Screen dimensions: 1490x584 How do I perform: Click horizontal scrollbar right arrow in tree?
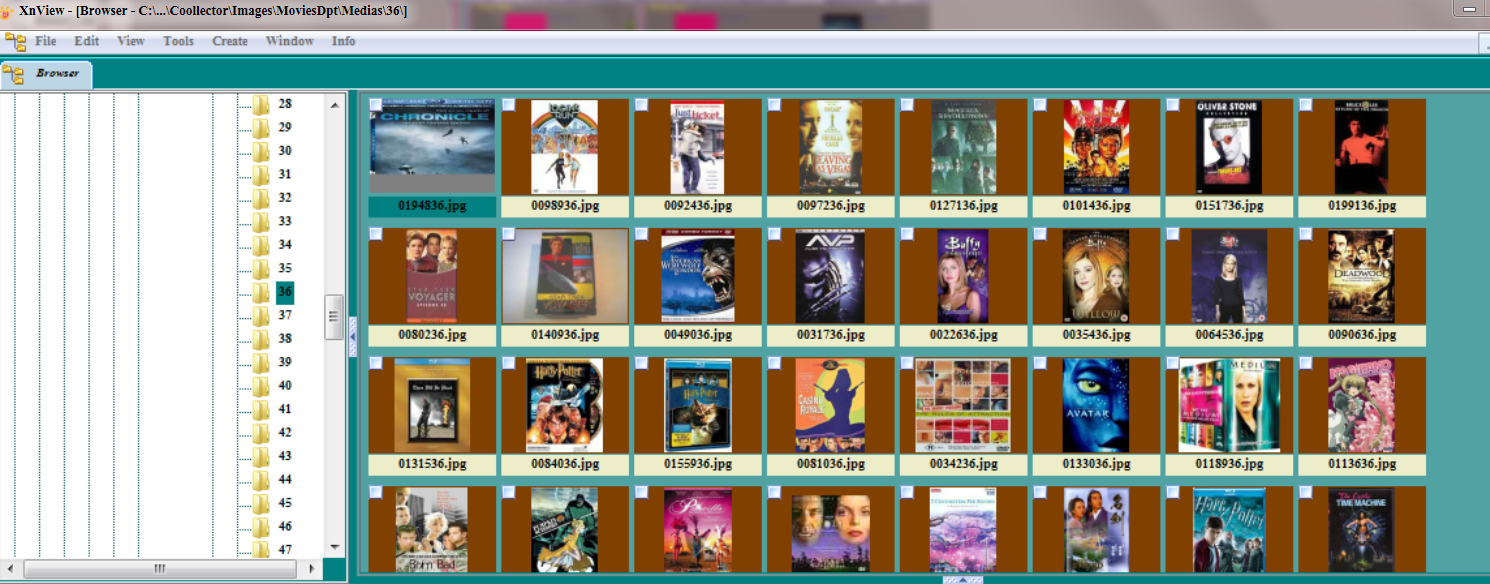[313, 568]
